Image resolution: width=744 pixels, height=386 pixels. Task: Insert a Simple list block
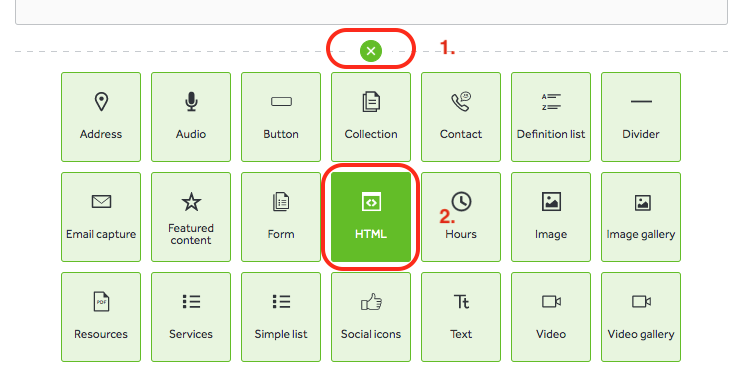coord(281,317)
